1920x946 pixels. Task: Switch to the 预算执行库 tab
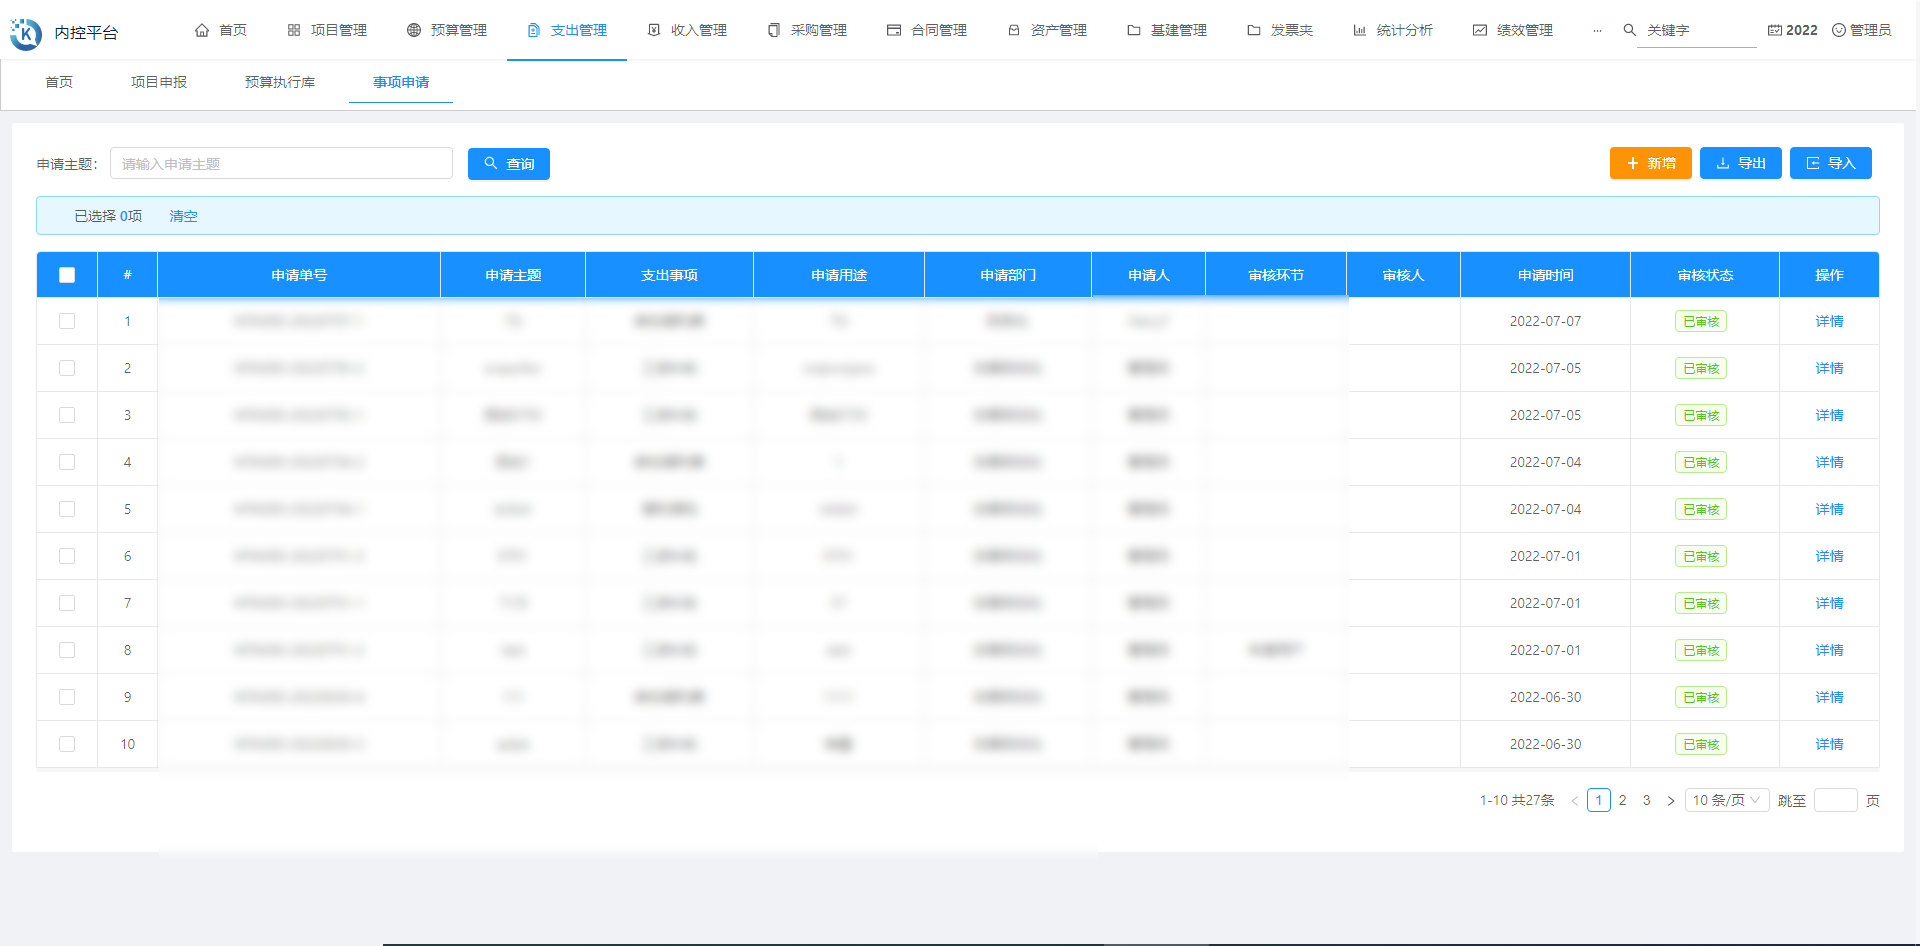[280, 82]
